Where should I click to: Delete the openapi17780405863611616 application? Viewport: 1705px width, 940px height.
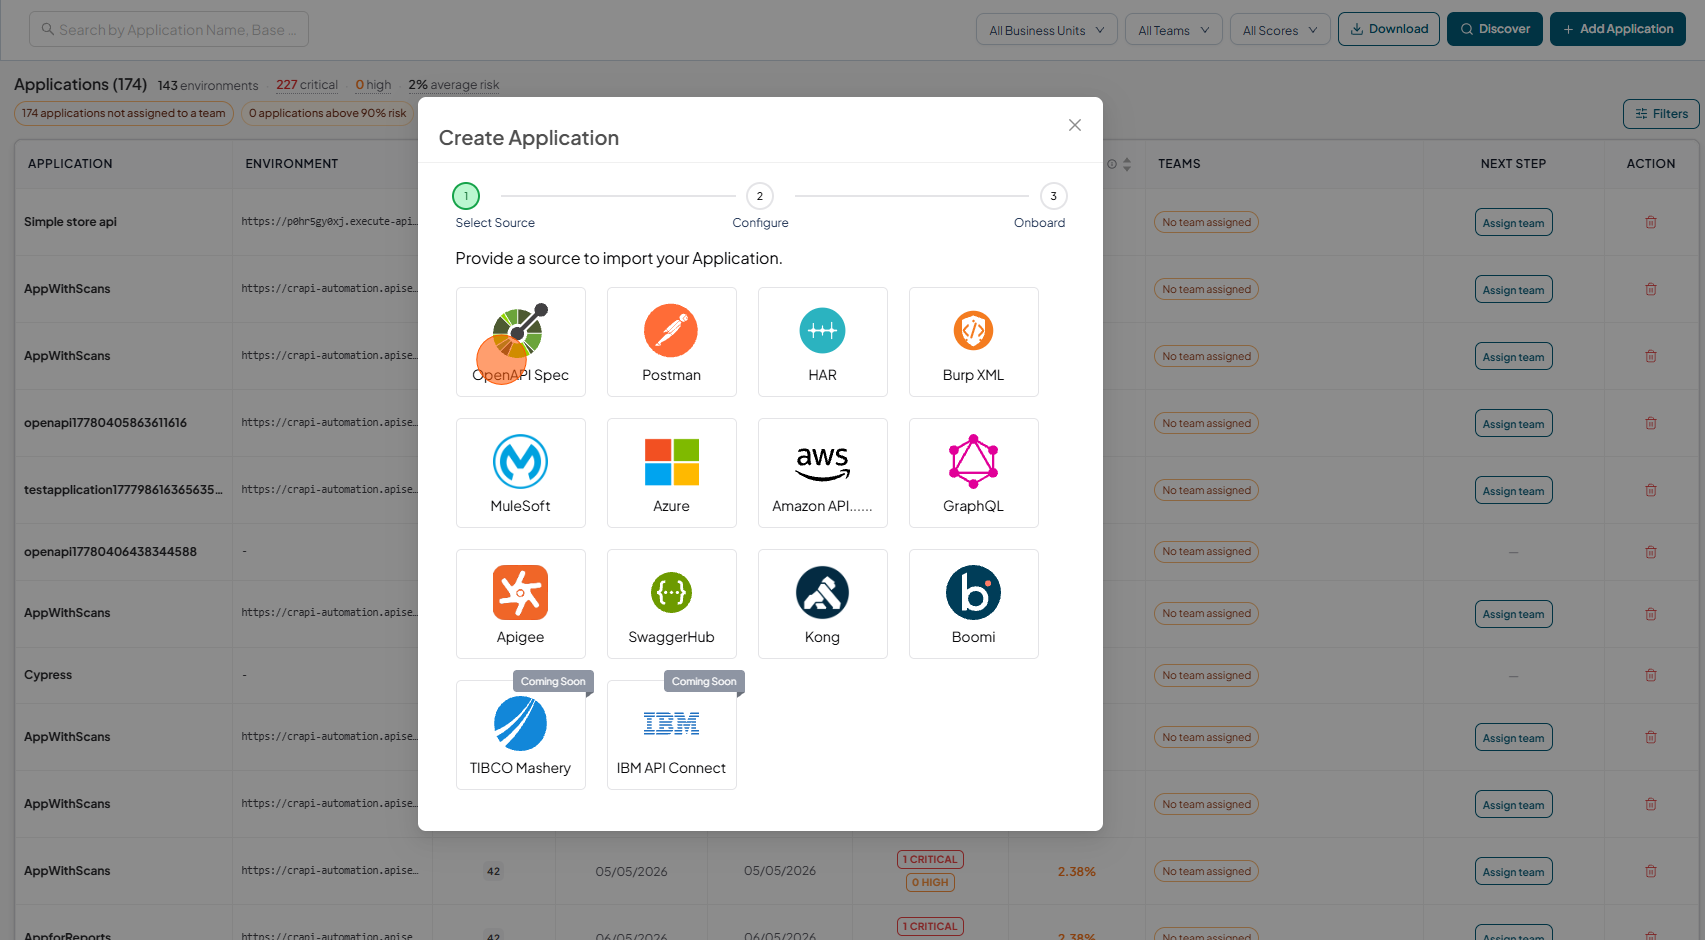pos(1651,423)
